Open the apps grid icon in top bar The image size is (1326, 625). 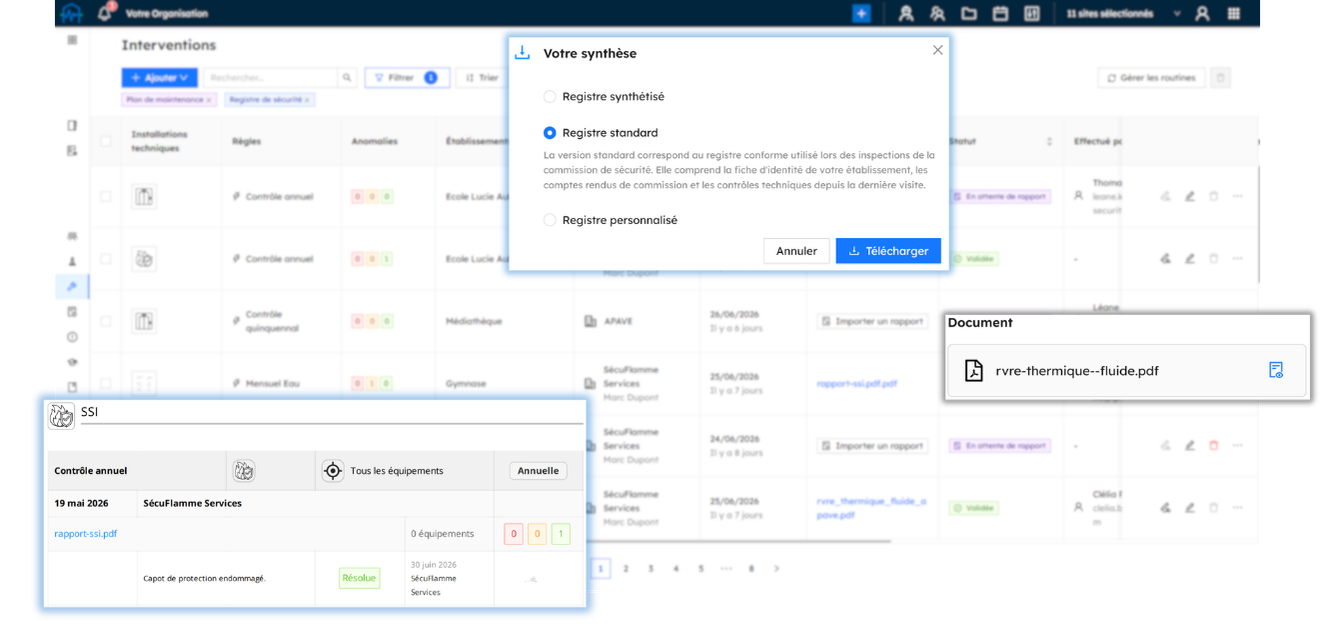pyautogui.click(x=1234, y=13)
